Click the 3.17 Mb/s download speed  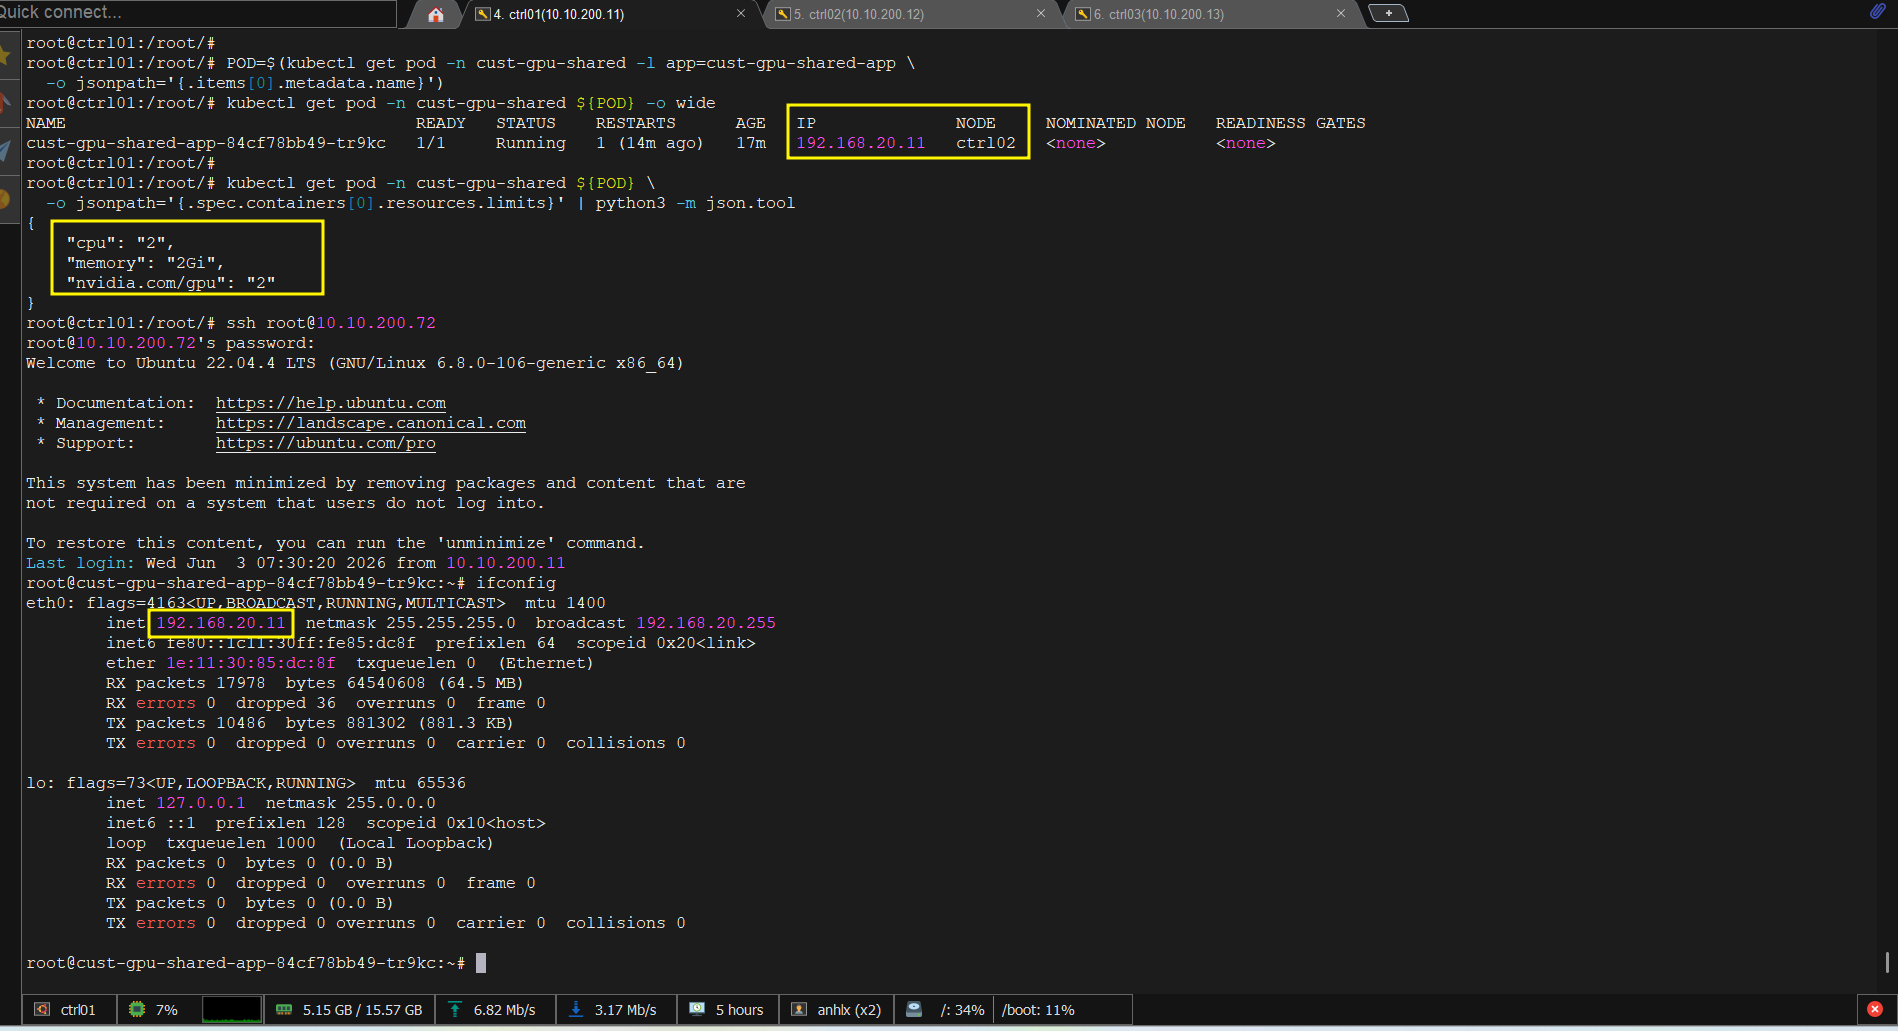click(626, 1010)
